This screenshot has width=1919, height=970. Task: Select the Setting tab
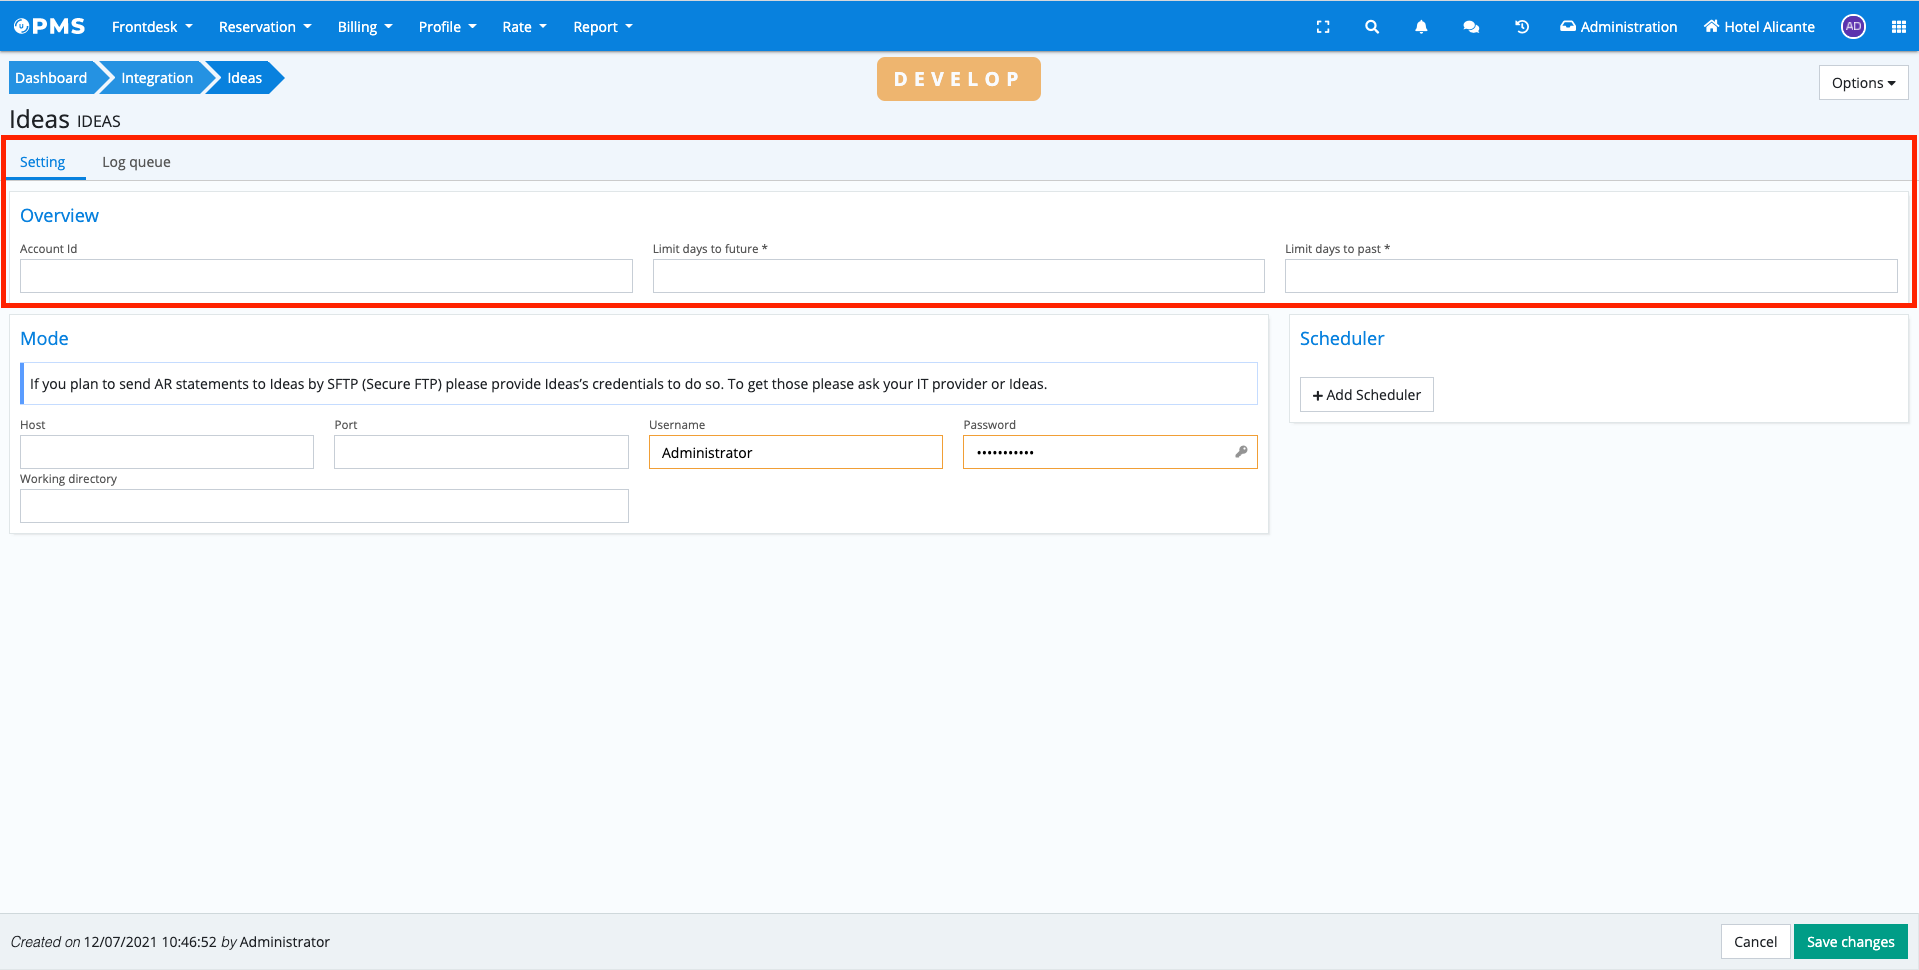(x=43, y=162)
